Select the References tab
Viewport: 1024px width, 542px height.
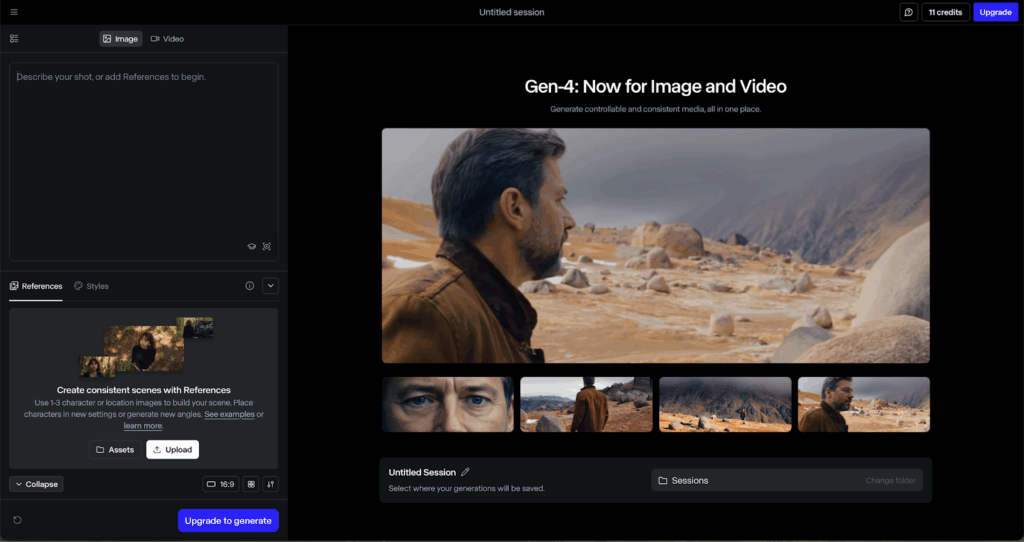36,286
